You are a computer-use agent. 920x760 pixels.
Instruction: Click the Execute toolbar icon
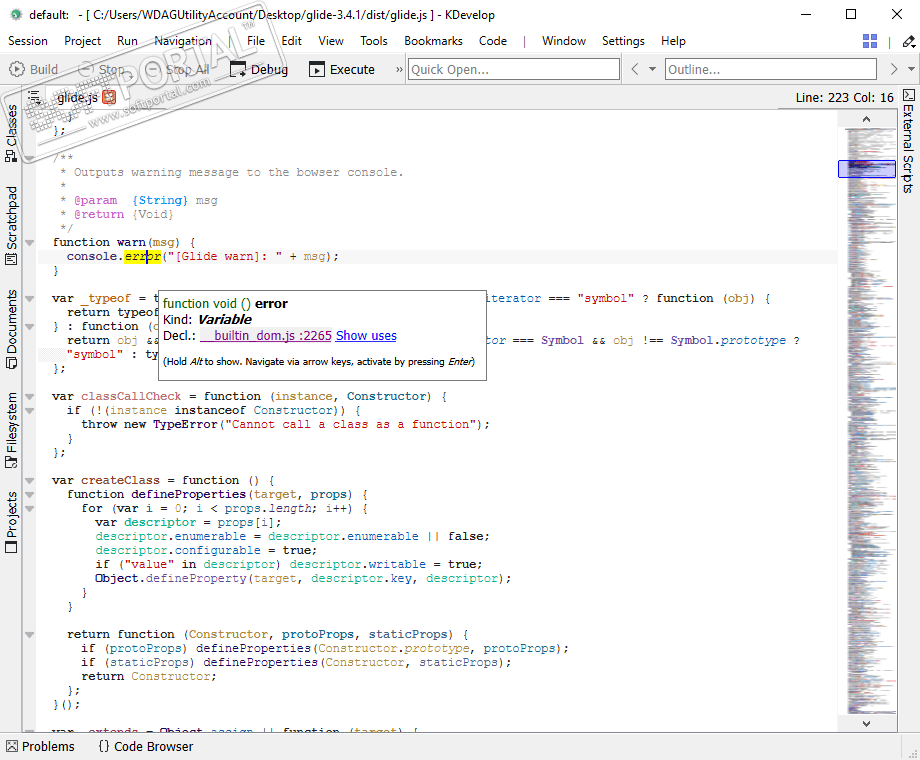pos(317,69)
